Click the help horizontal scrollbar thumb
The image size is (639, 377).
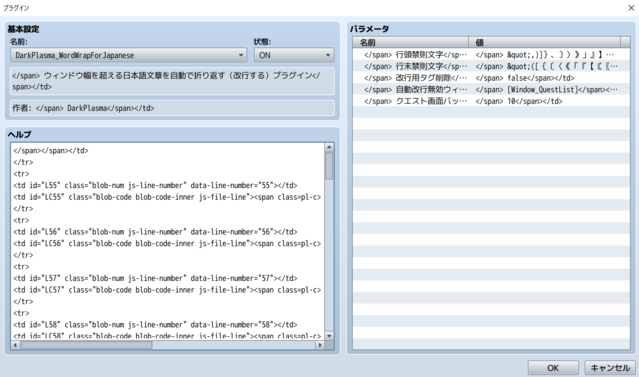[86, 345]
